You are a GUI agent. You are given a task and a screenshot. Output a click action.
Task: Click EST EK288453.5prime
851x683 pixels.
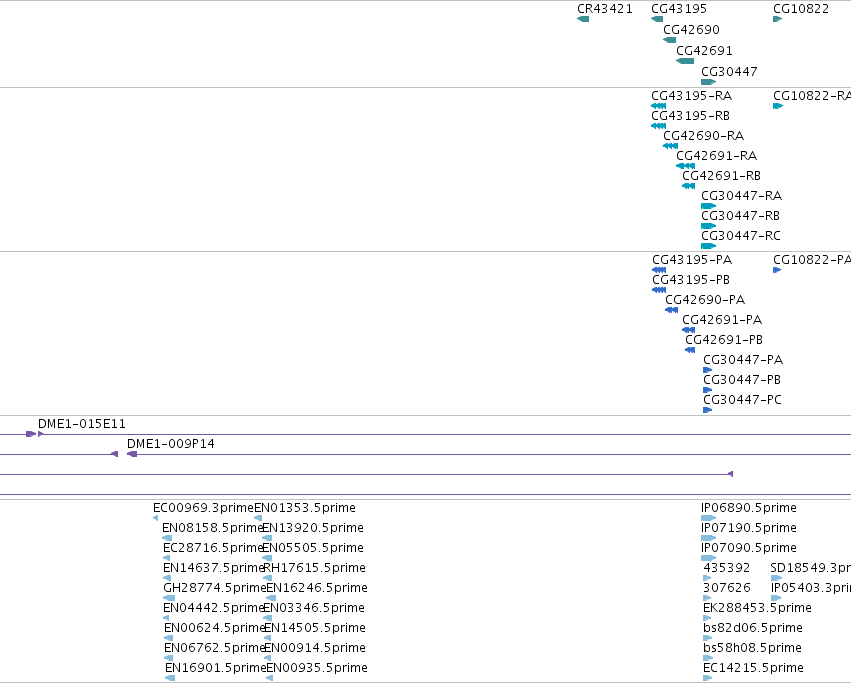coord(758,609)
